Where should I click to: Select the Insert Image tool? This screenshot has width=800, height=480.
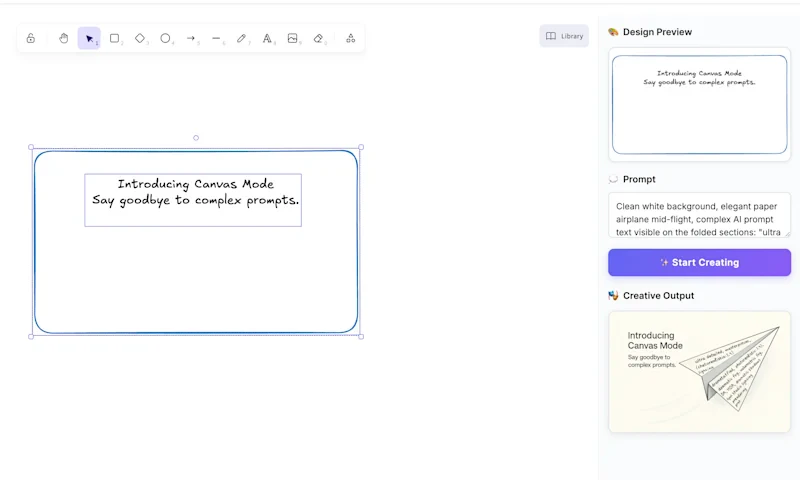click(293, 38)
